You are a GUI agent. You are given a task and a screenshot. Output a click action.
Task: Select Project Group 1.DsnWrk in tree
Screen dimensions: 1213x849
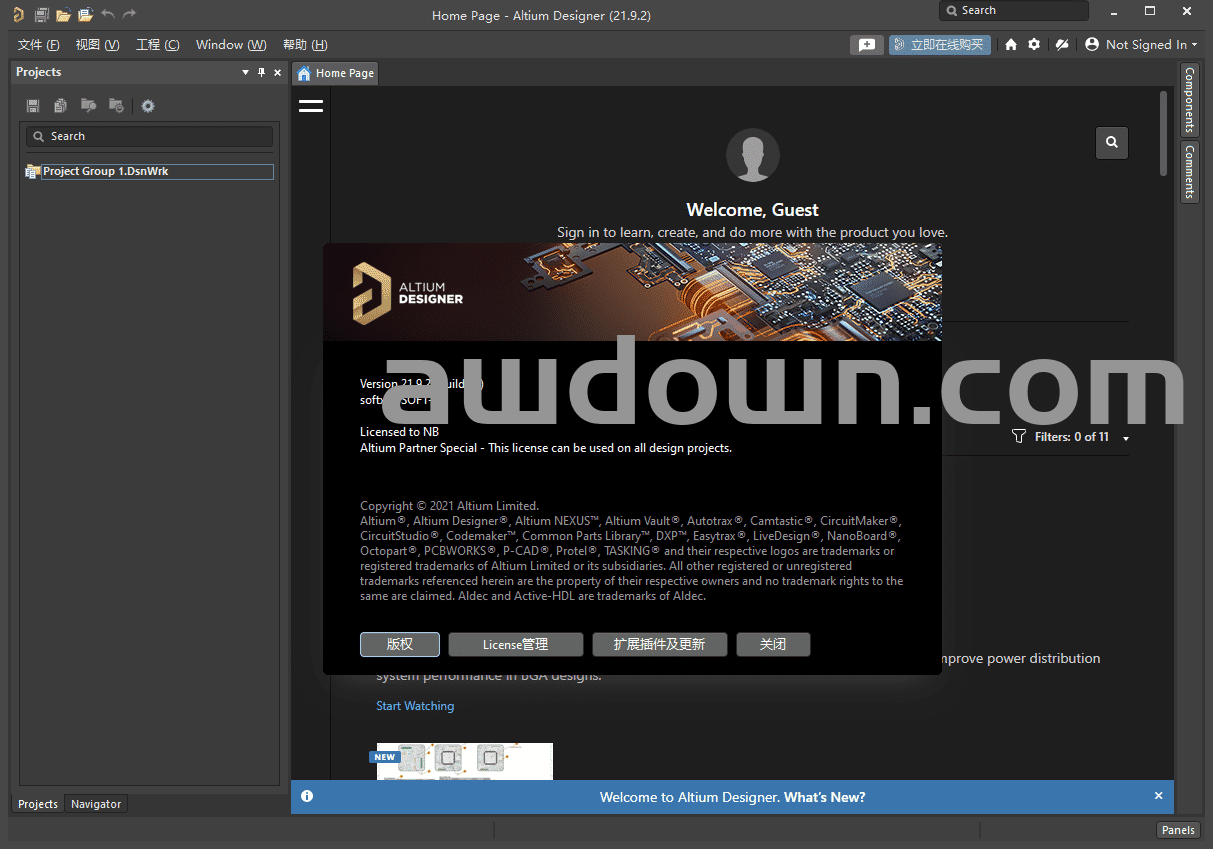(105, 172)
